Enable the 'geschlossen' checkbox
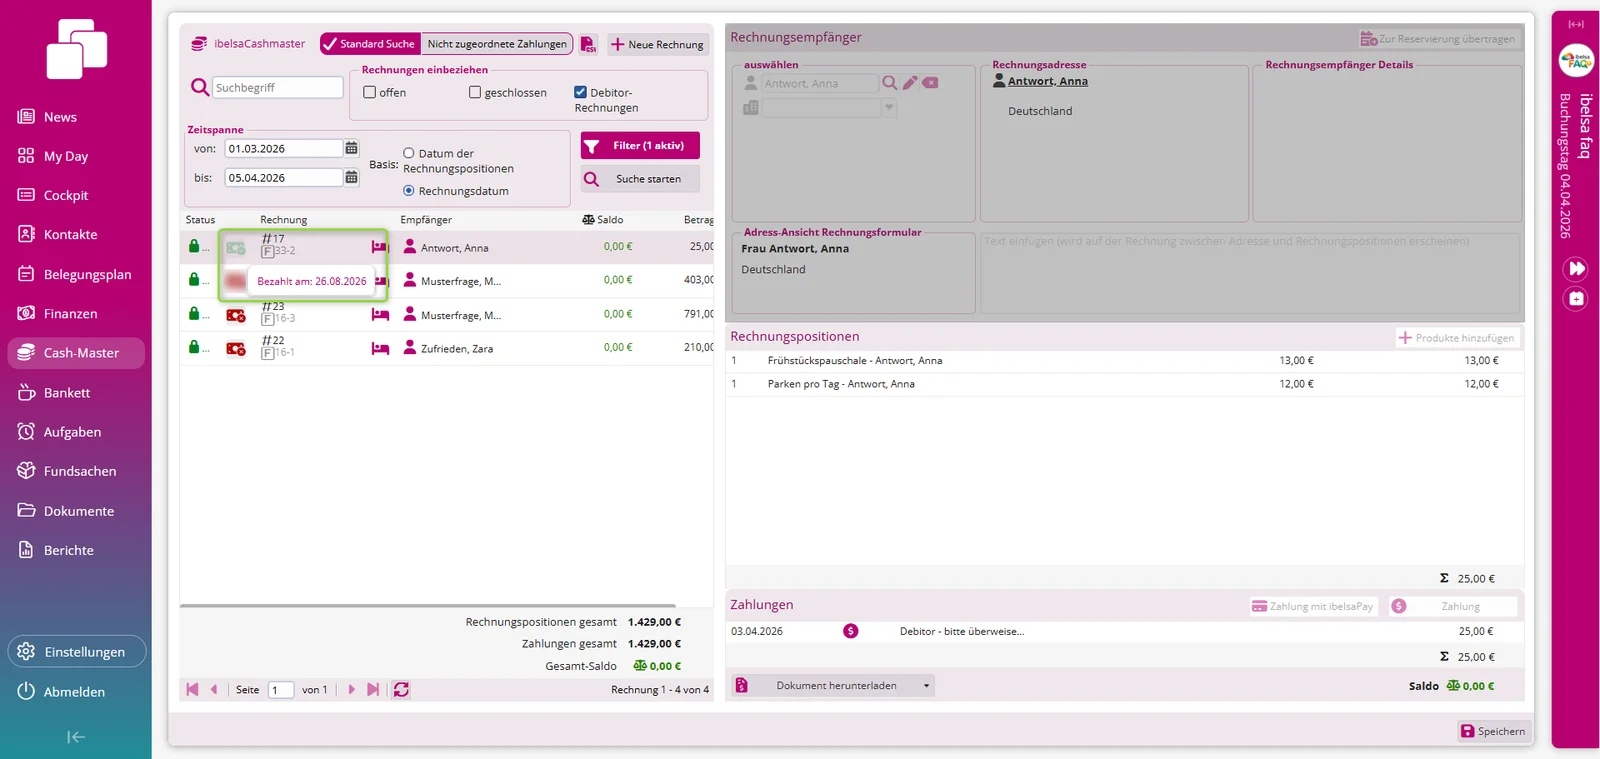1600x759 pixels. click(475, 92)
